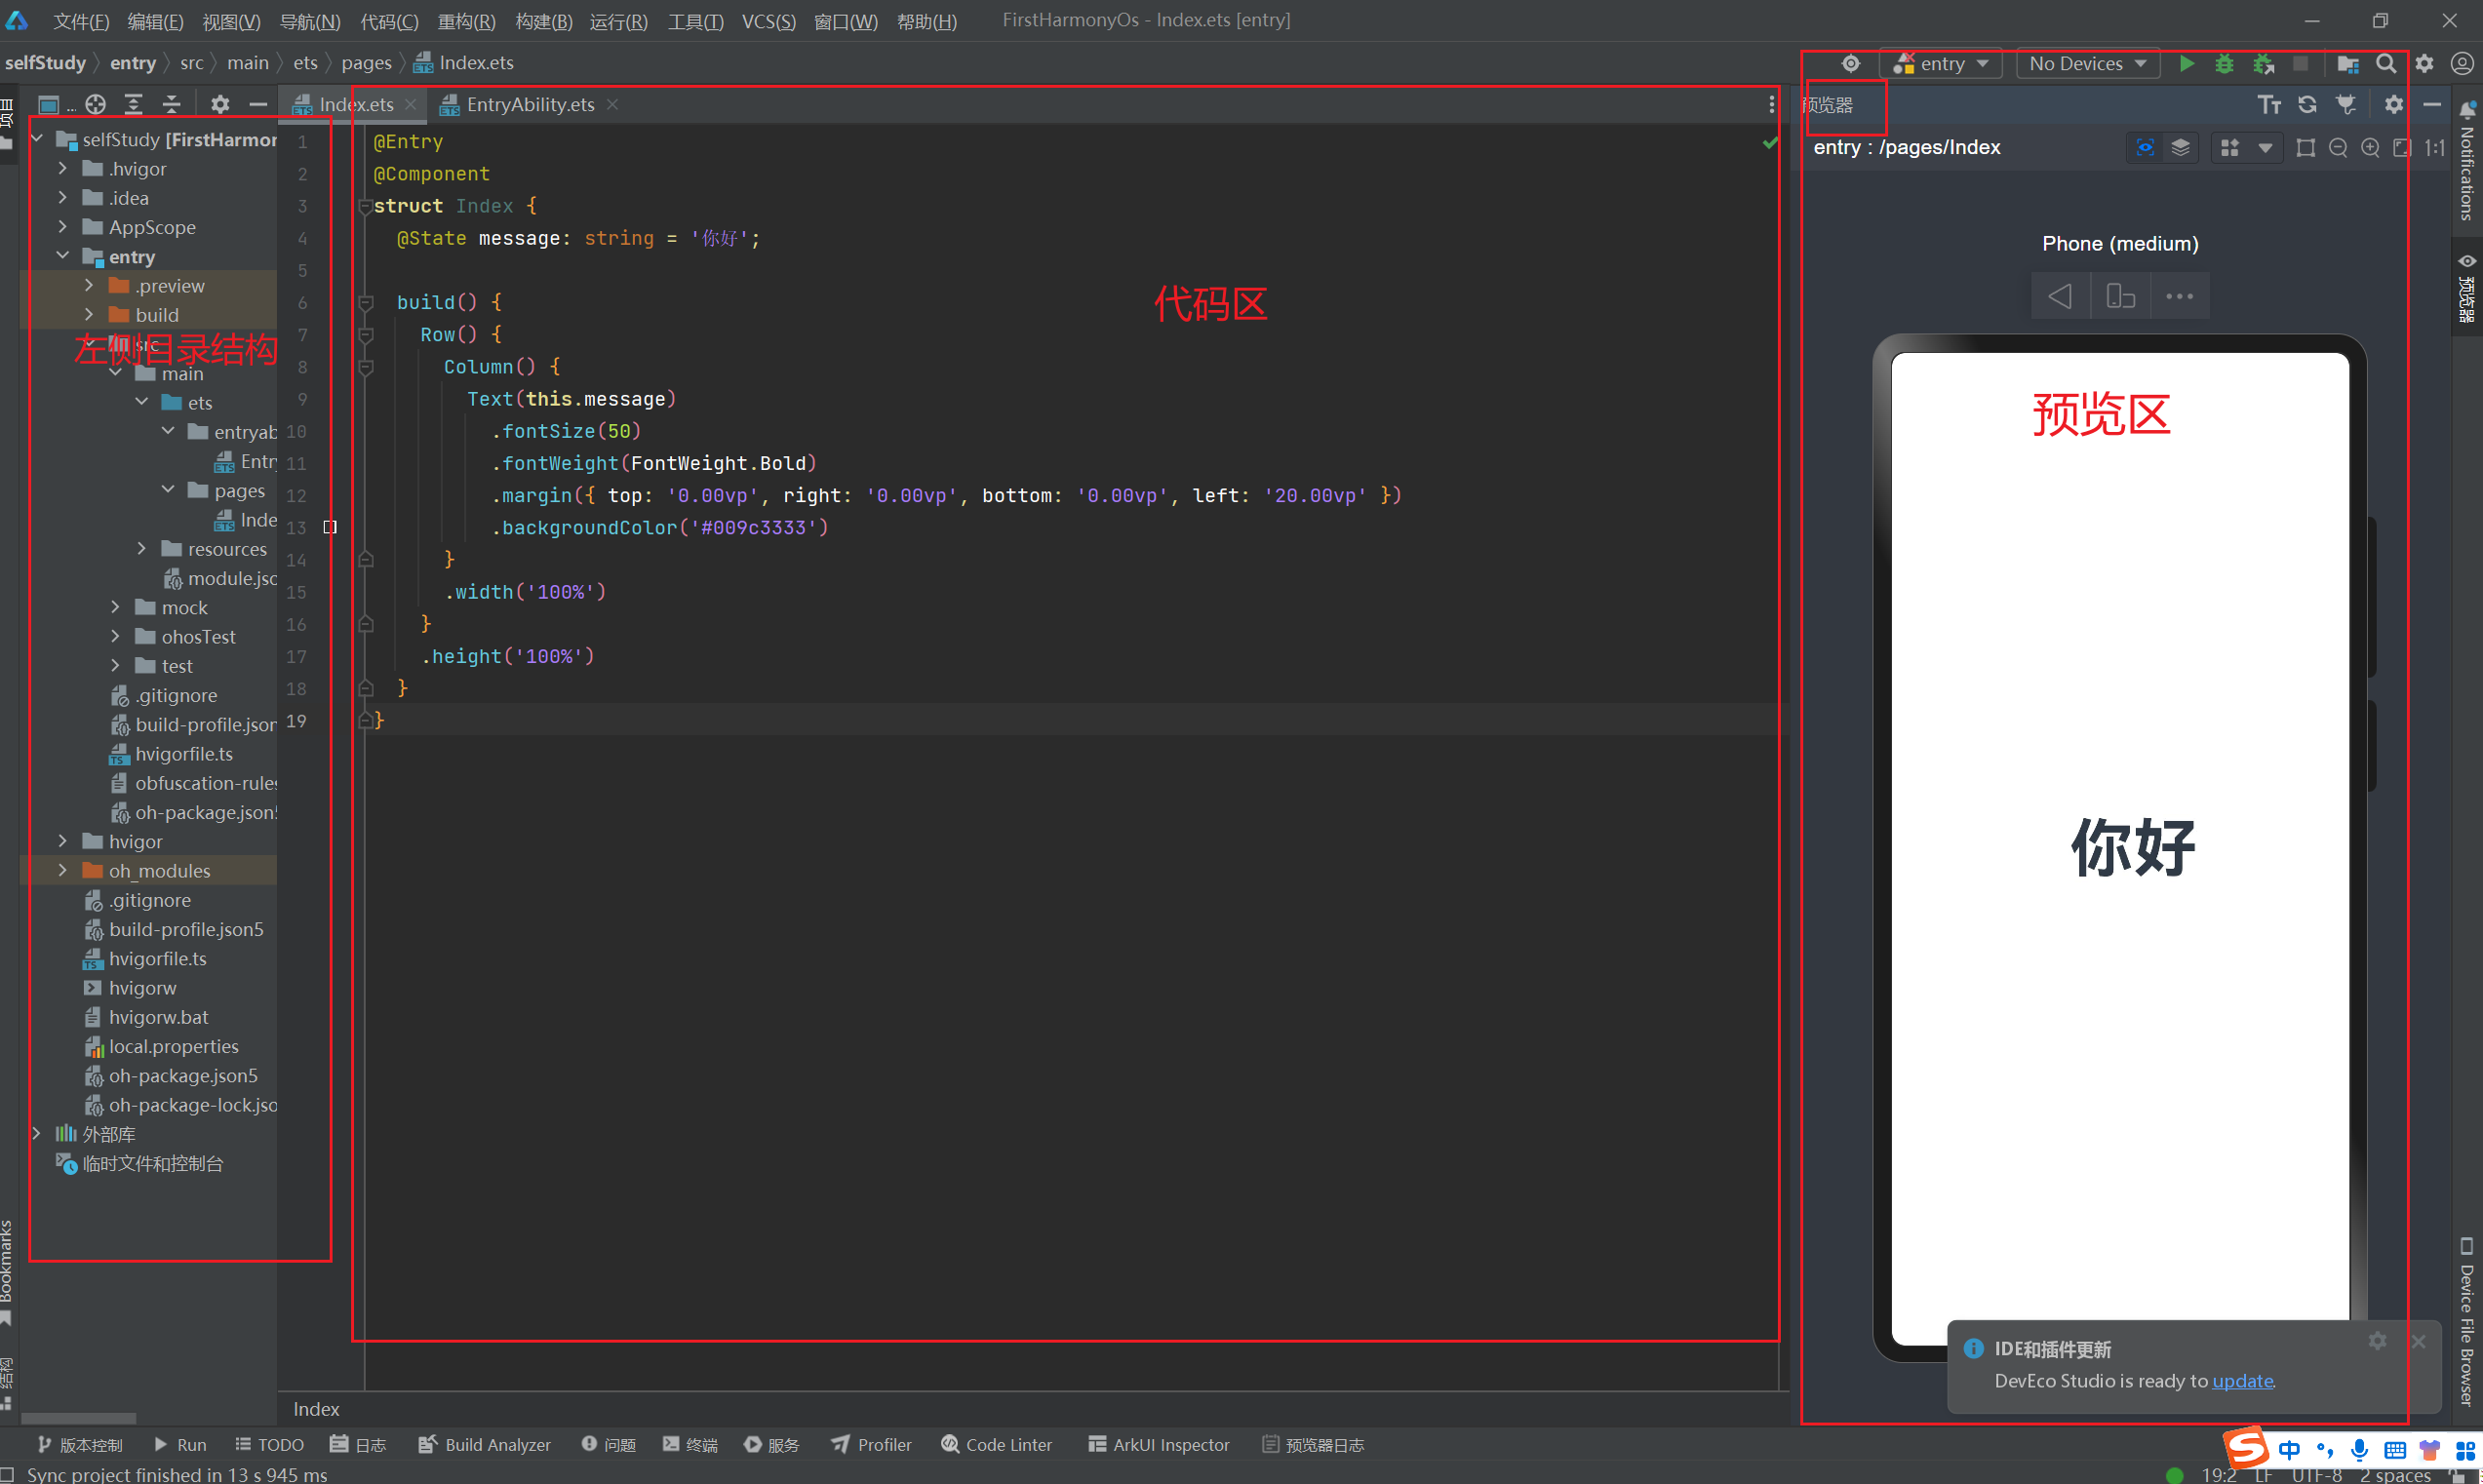
Task: Open the 构建(B) menu
Action: coord(543,21)
